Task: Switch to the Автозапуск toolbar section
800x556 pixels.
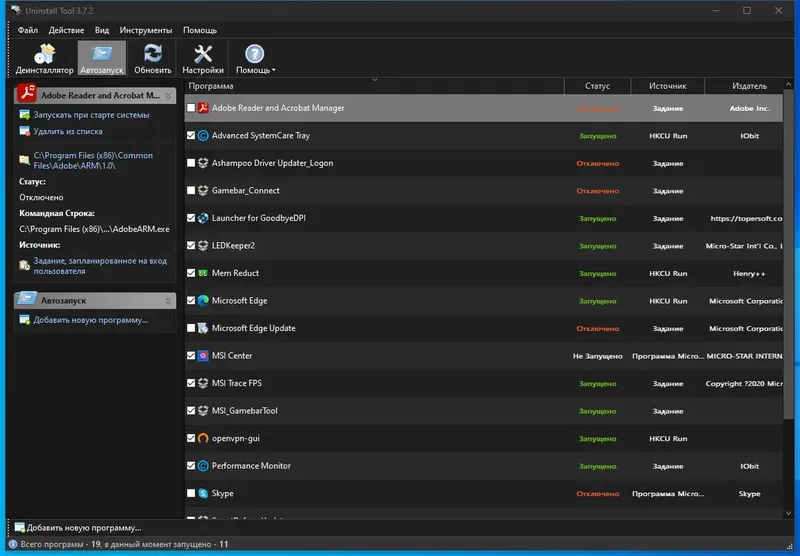Action: [102, 59]
